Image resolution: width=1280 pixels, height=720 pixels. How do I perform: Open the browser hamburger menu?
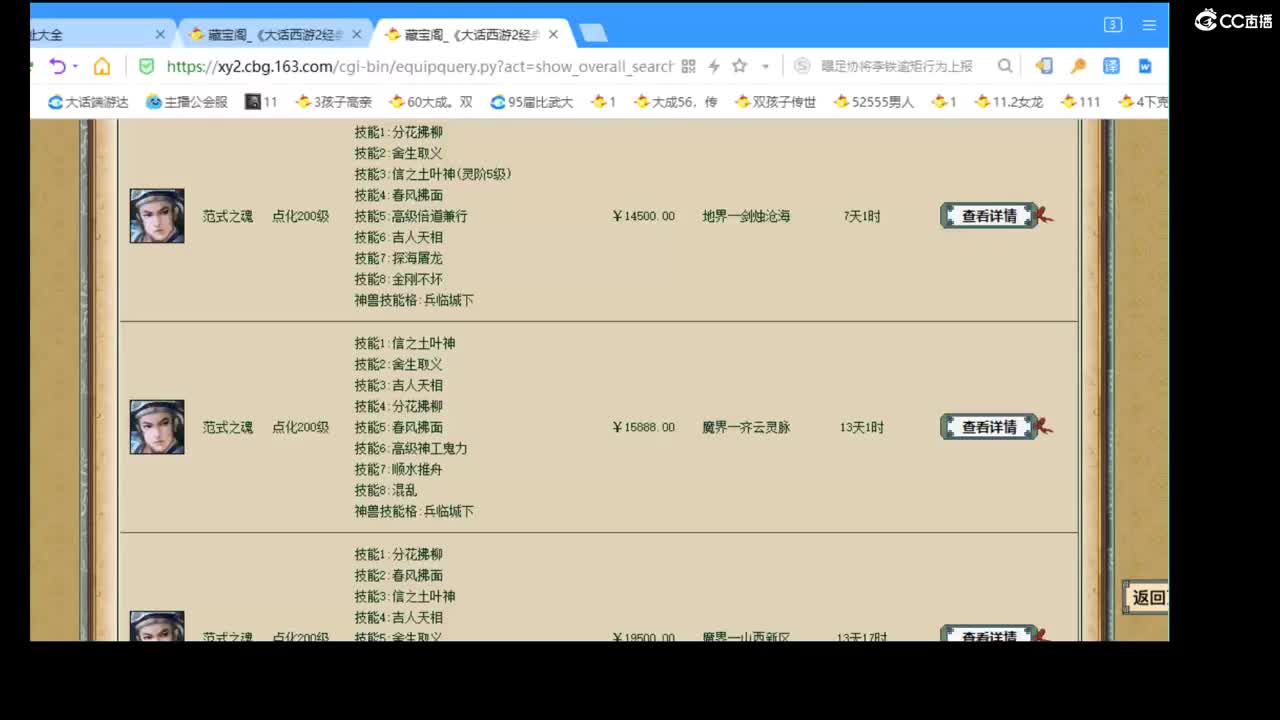(1149, 25)
